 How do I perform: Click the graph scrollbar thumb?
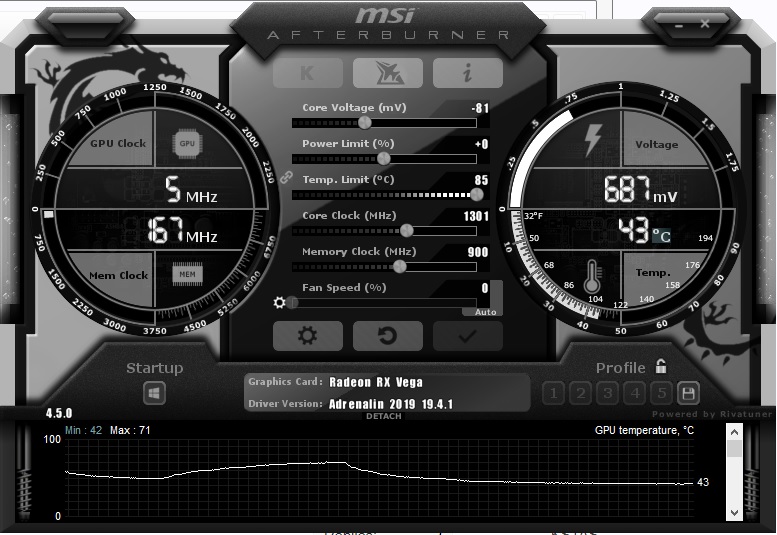[x=734, y=449]
